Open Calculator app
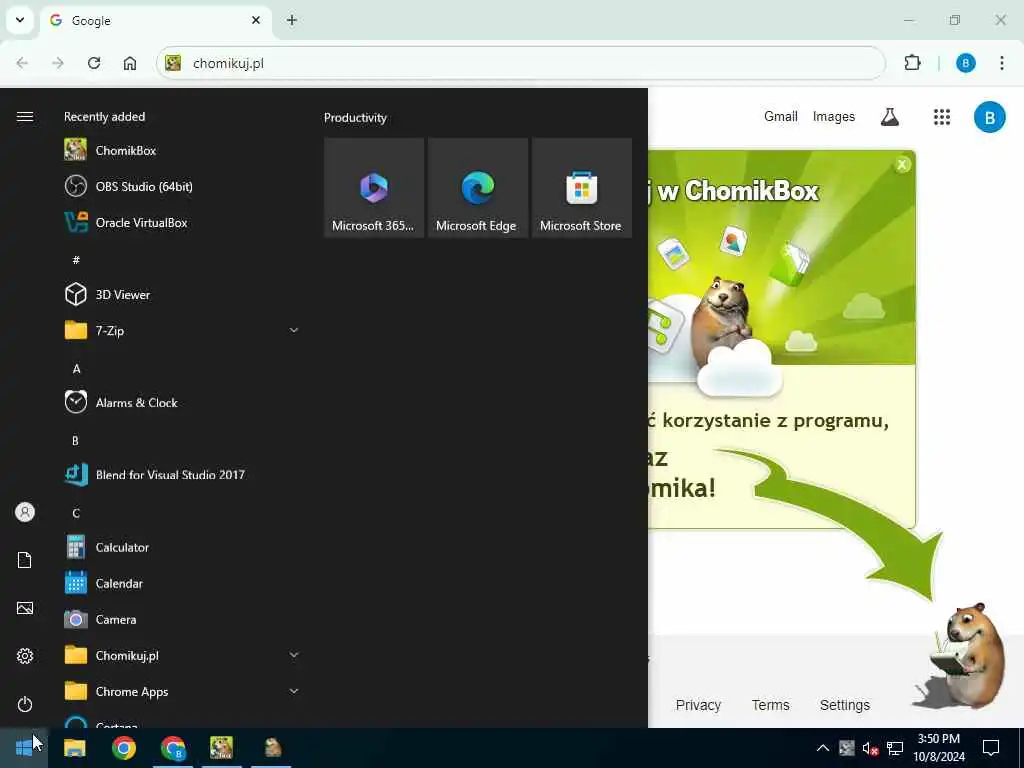 [181, 547]
